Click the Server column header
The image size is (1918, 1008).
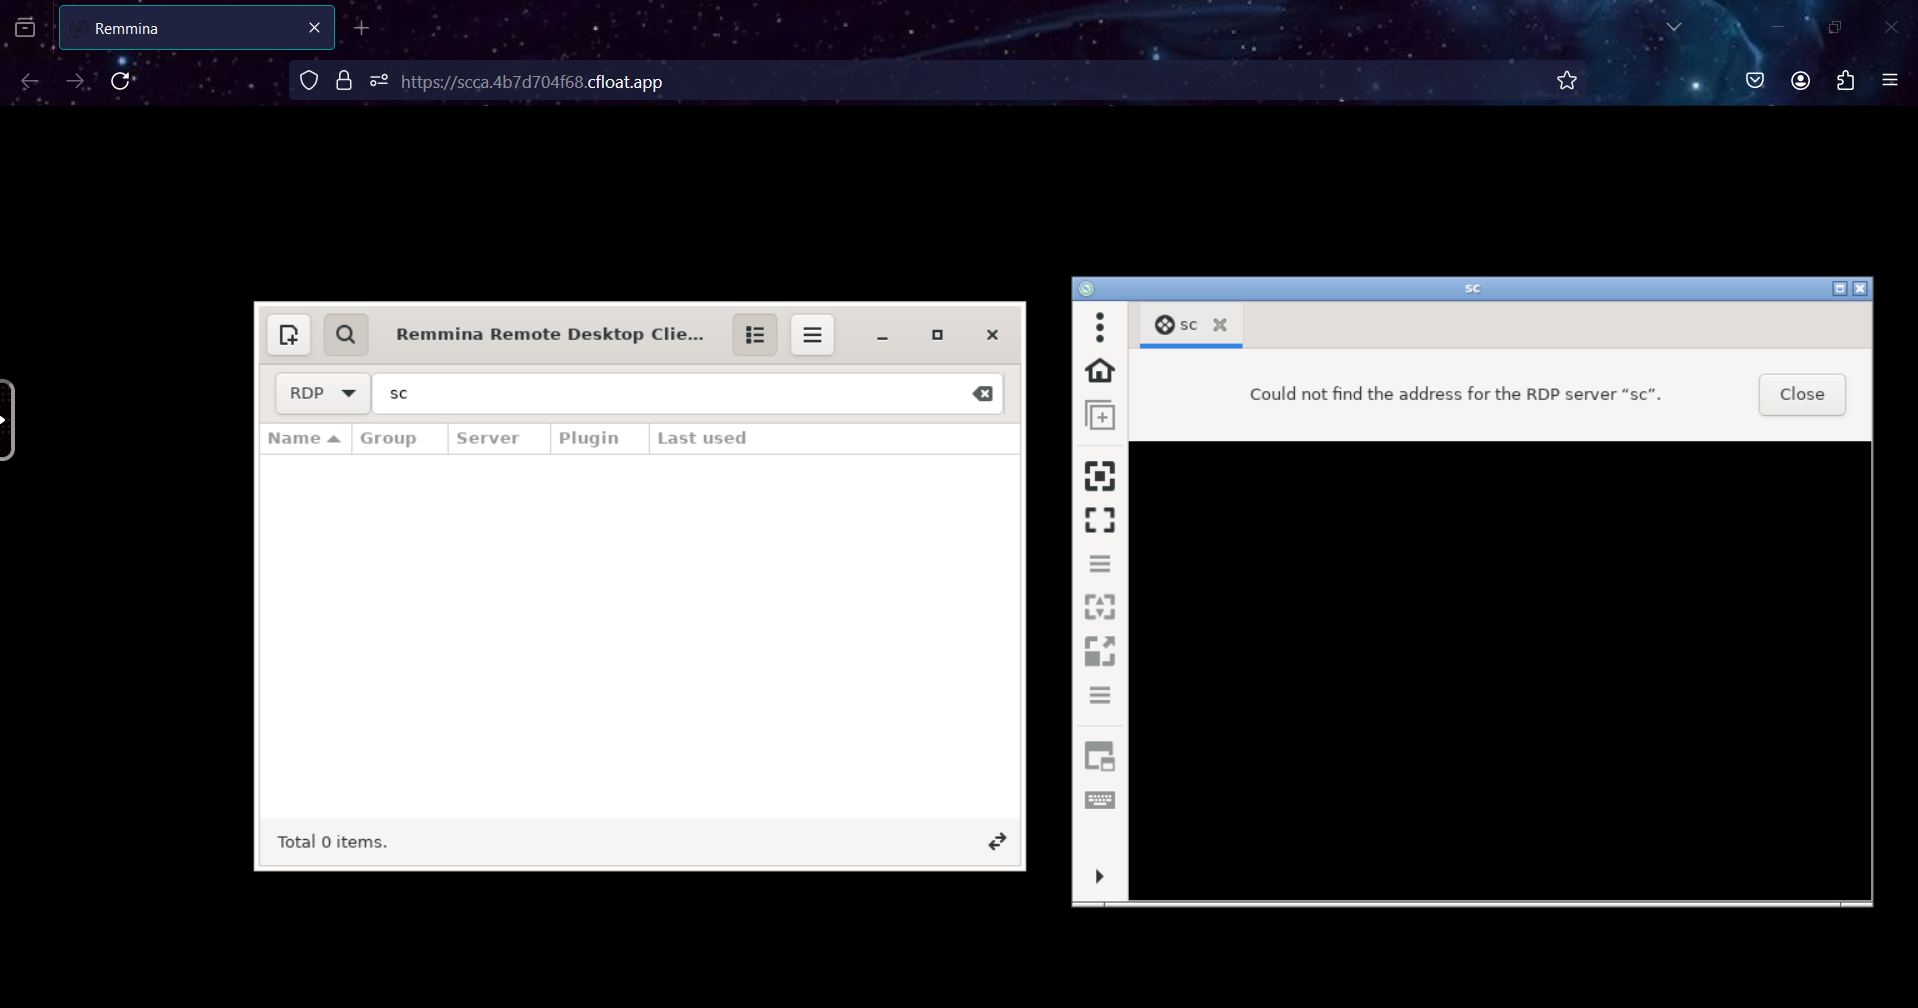click(x=498, y=438)
